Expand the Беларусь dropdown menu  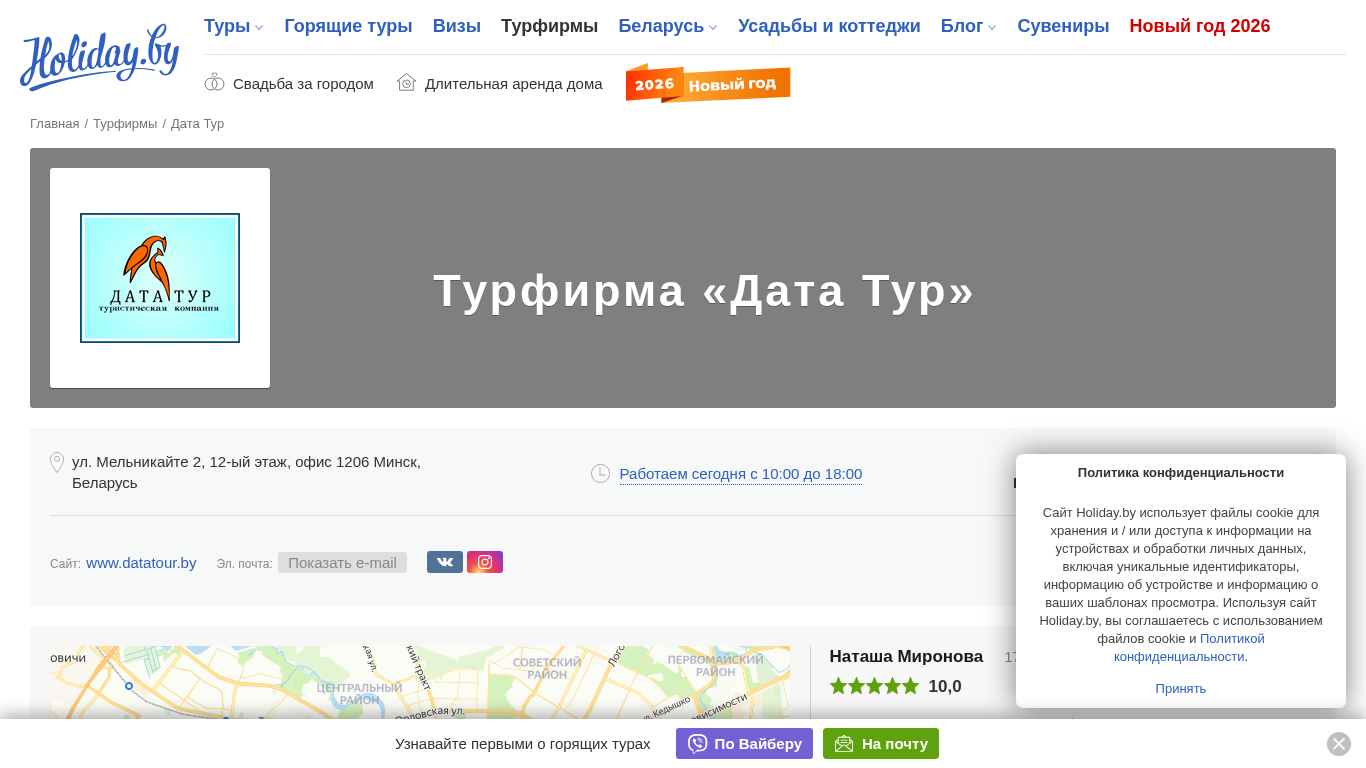coord(667,27)
